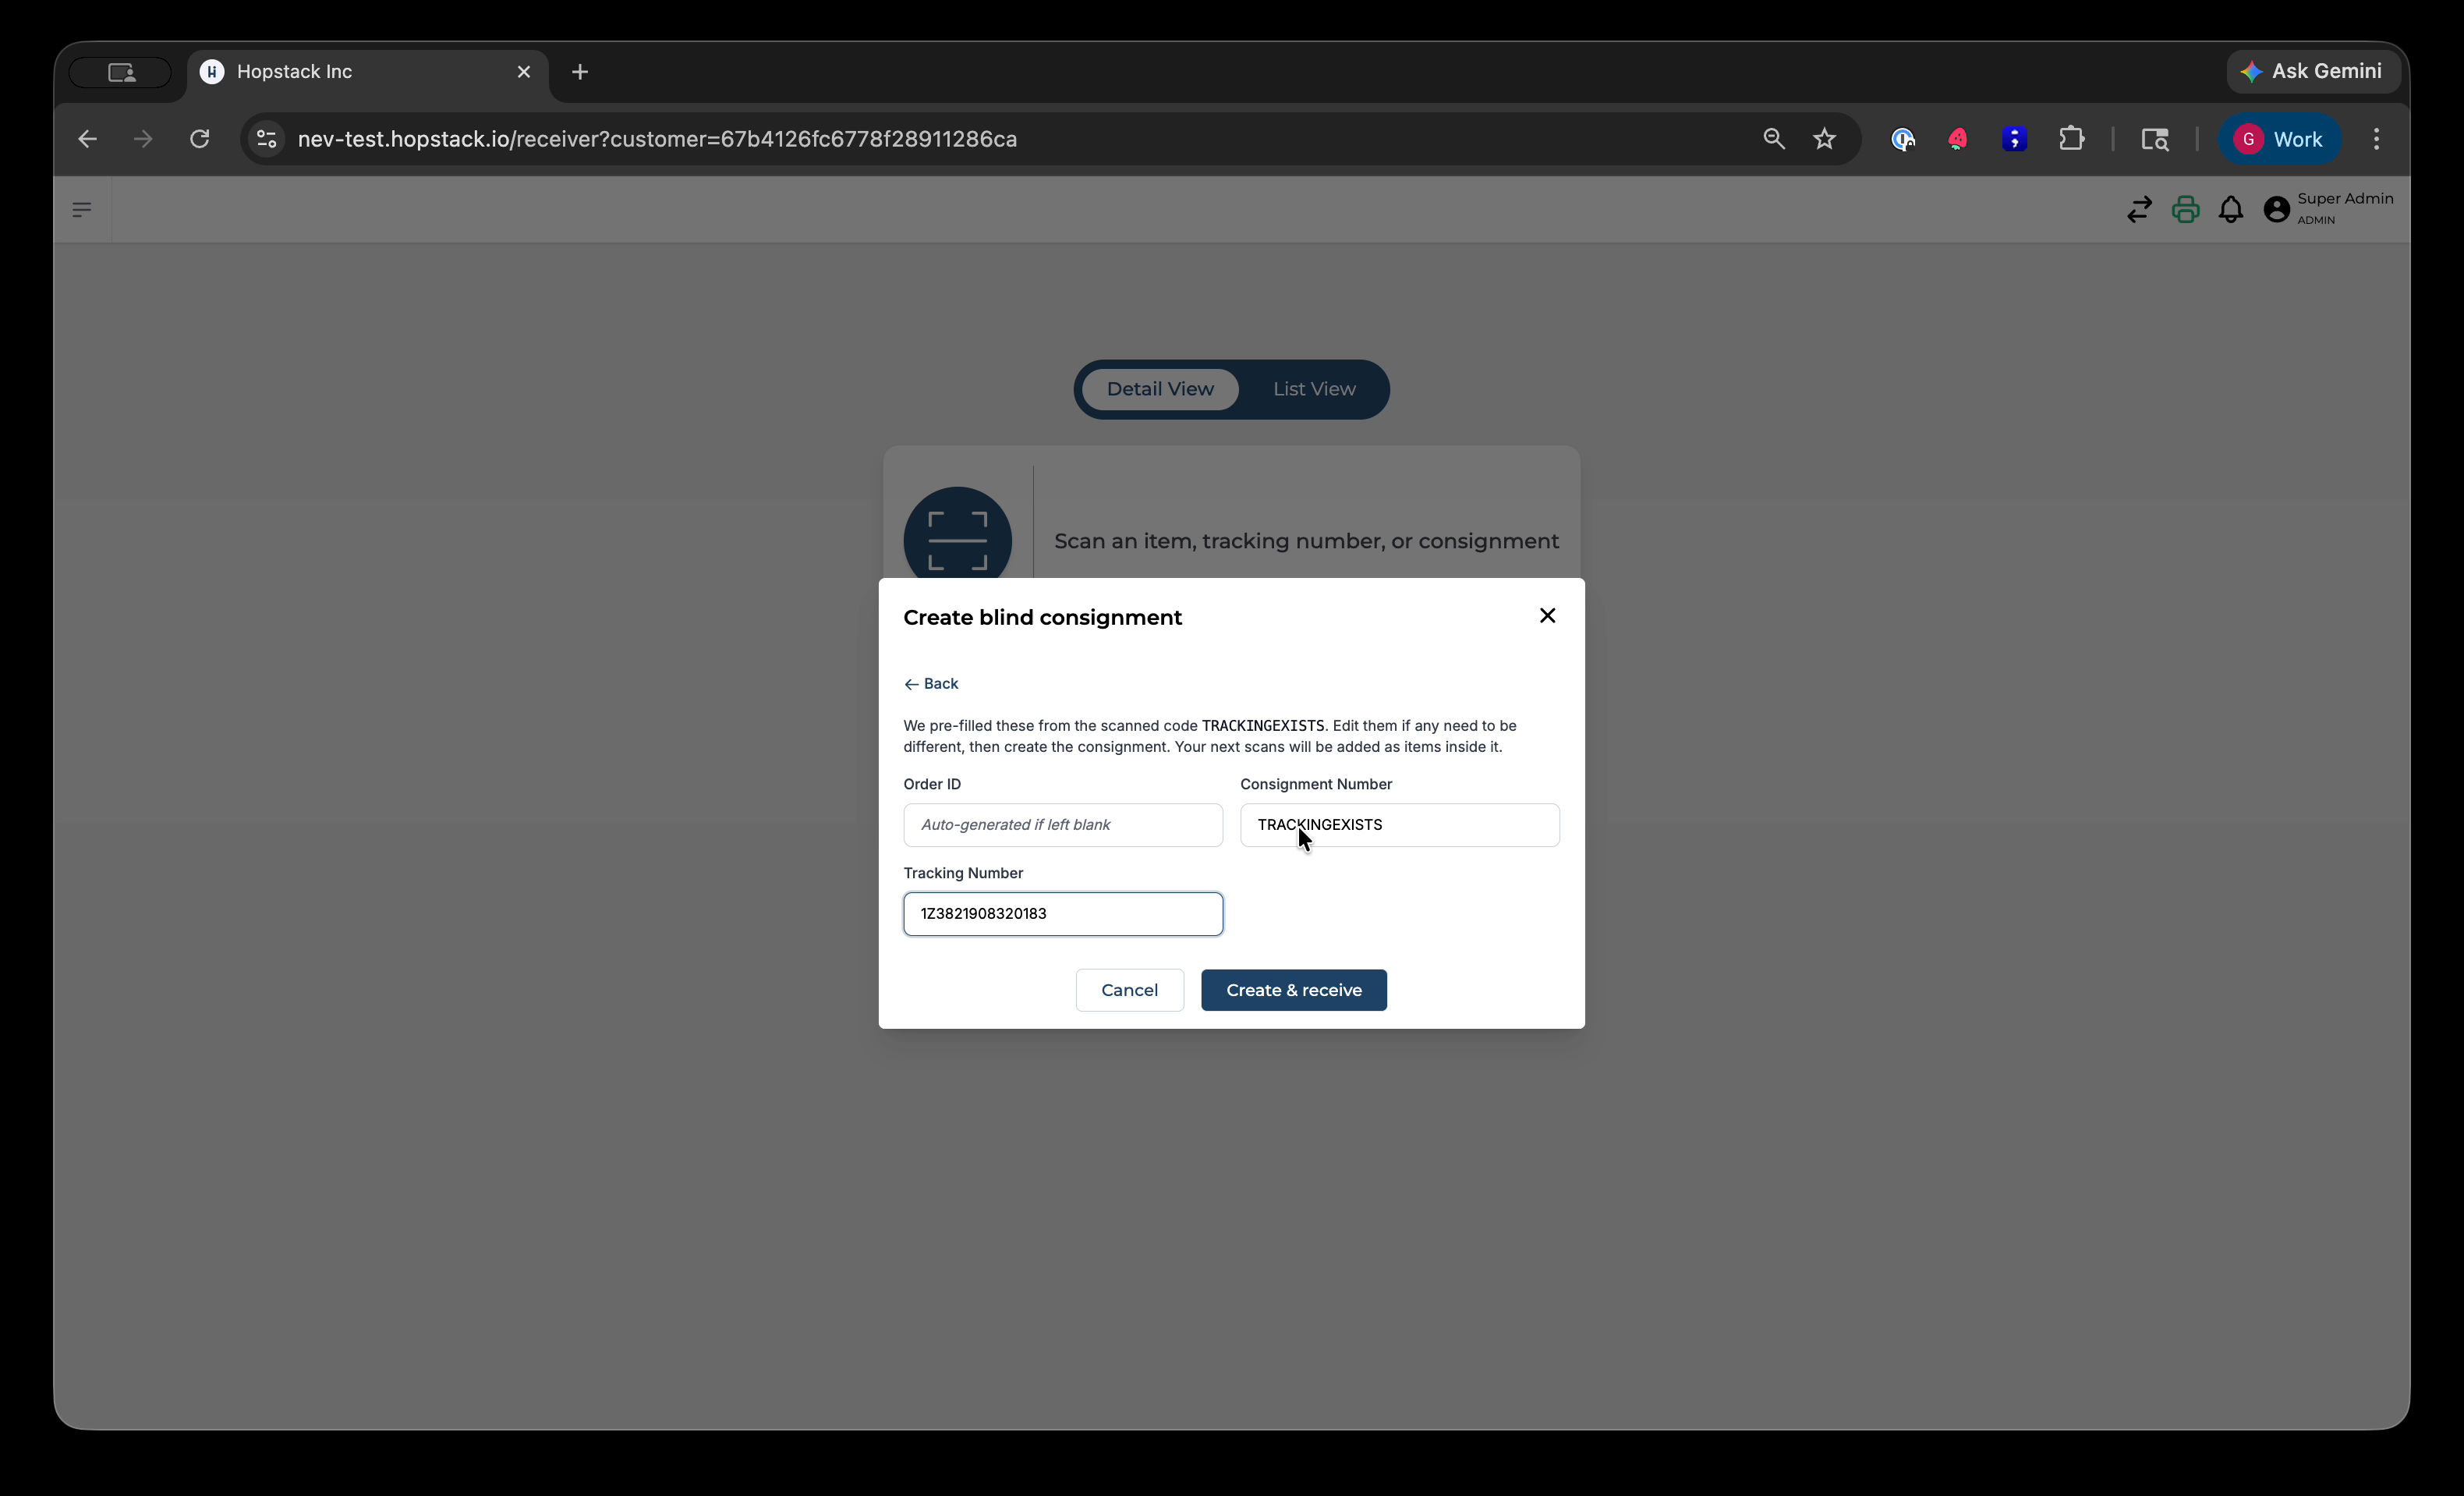
Task: Reload the Hopstack page
Action: click(x=200, y=139)
